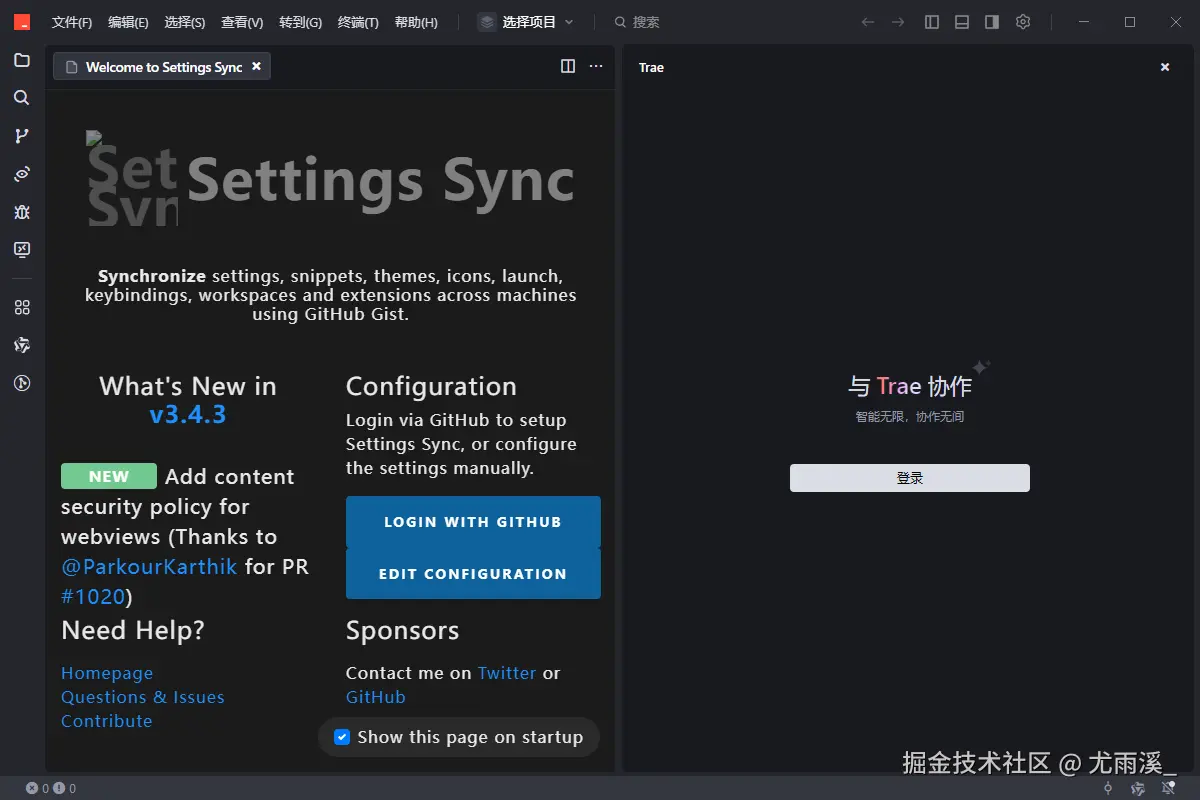
Task: Click the split editor icon
Action: point(568,66)
